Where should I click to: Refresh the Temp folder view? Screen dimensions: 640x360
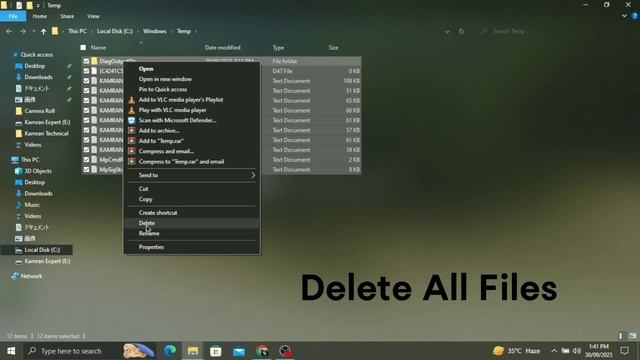click(461, 31)
